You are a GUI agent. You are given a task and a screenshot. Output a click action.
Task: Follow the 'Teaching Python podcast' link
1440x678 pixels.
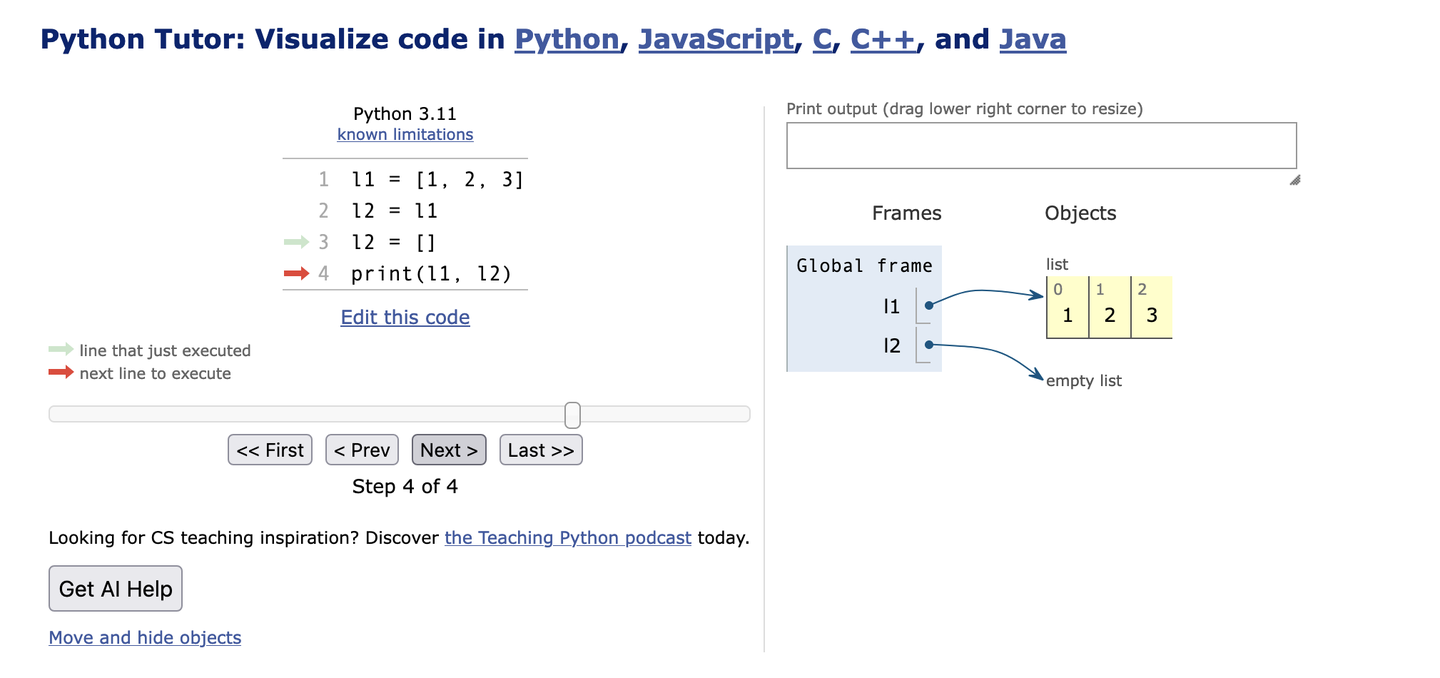pyautogui.click(x=567, y=537)
